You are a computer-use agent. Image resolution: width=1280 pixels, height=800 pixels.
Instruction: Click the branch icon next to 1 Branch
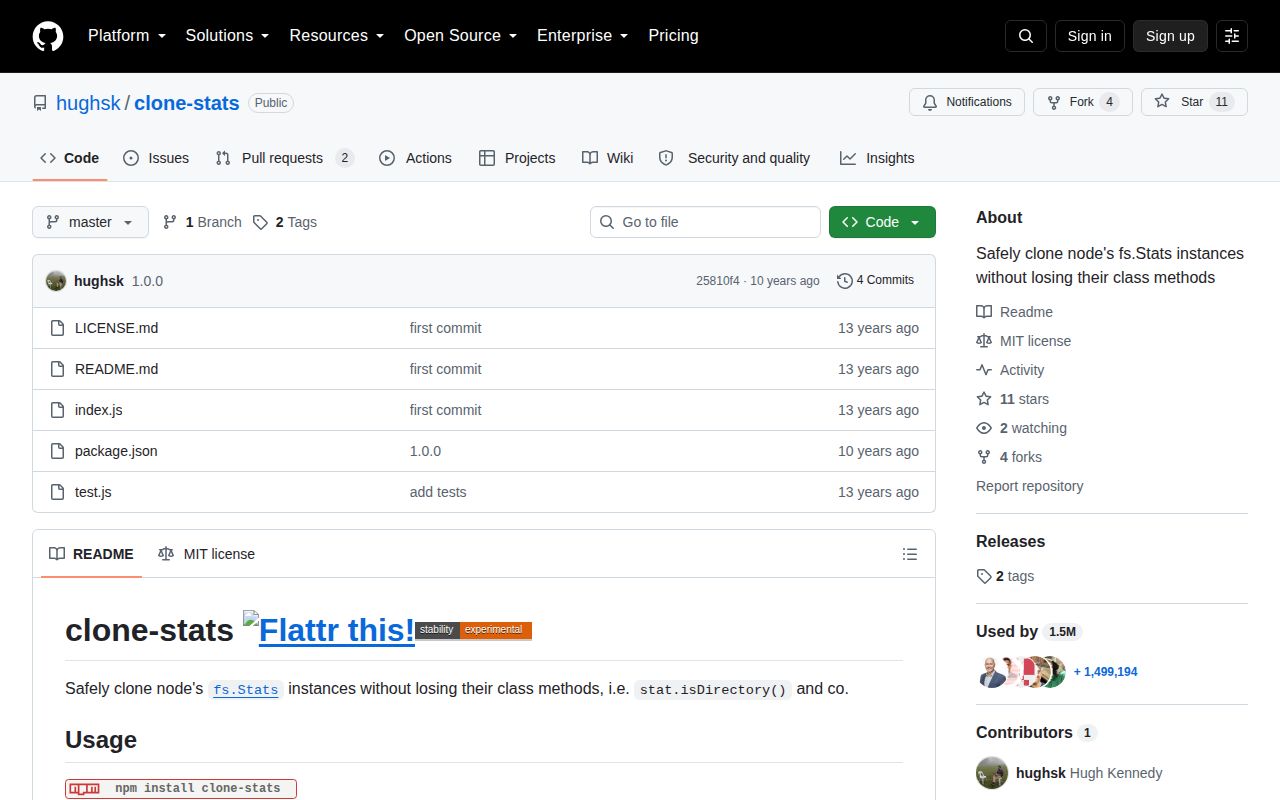coord(170,222)
